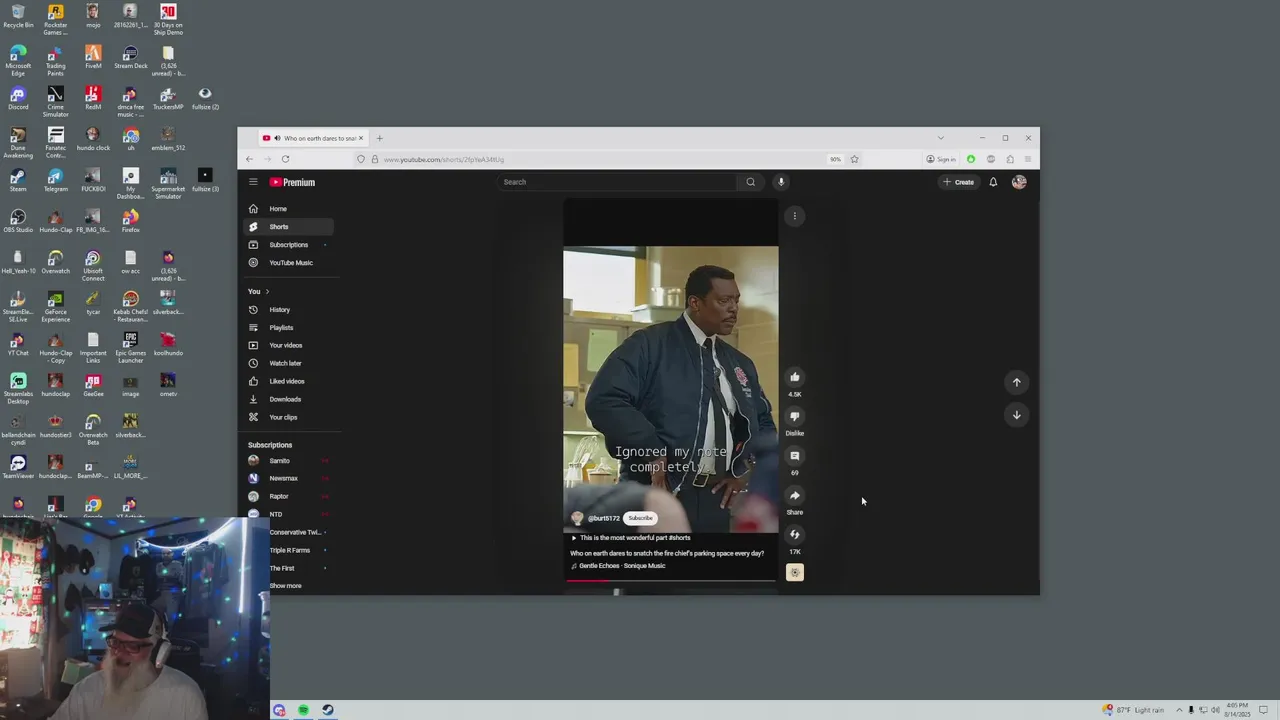Open Downloads in the sidebar
The image size is (1280, 720).
(x=290, y=399)
